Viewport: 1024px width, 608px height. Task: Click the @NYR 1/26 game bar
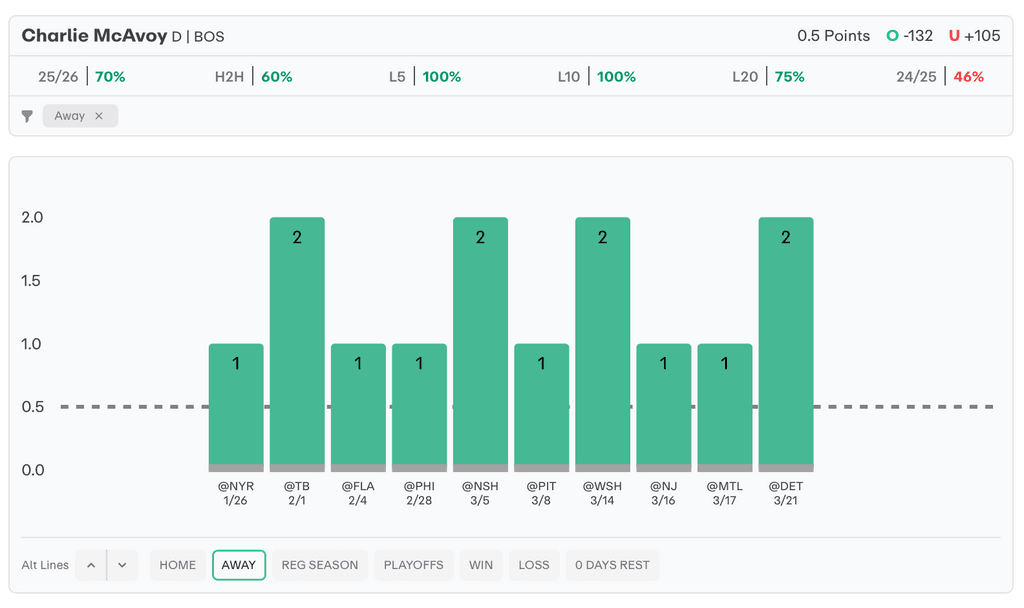pos(236,406)
